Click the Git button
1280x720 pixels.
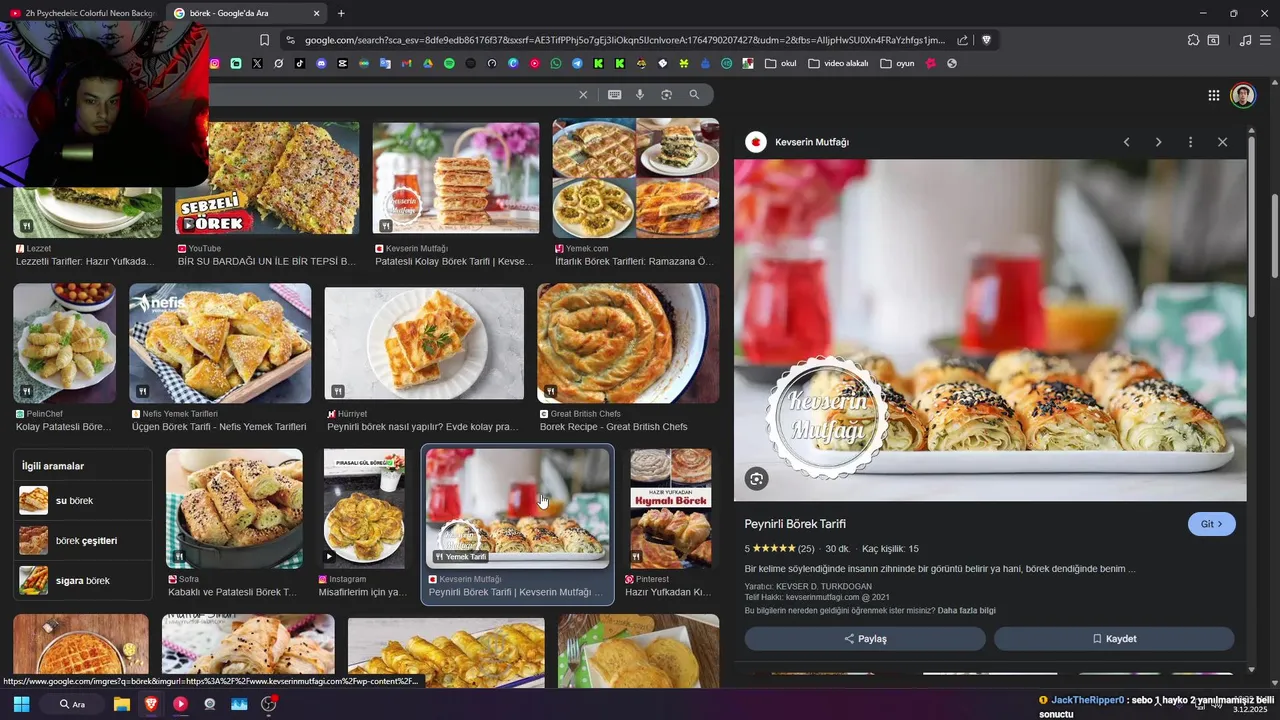[x=1211, y=524]
